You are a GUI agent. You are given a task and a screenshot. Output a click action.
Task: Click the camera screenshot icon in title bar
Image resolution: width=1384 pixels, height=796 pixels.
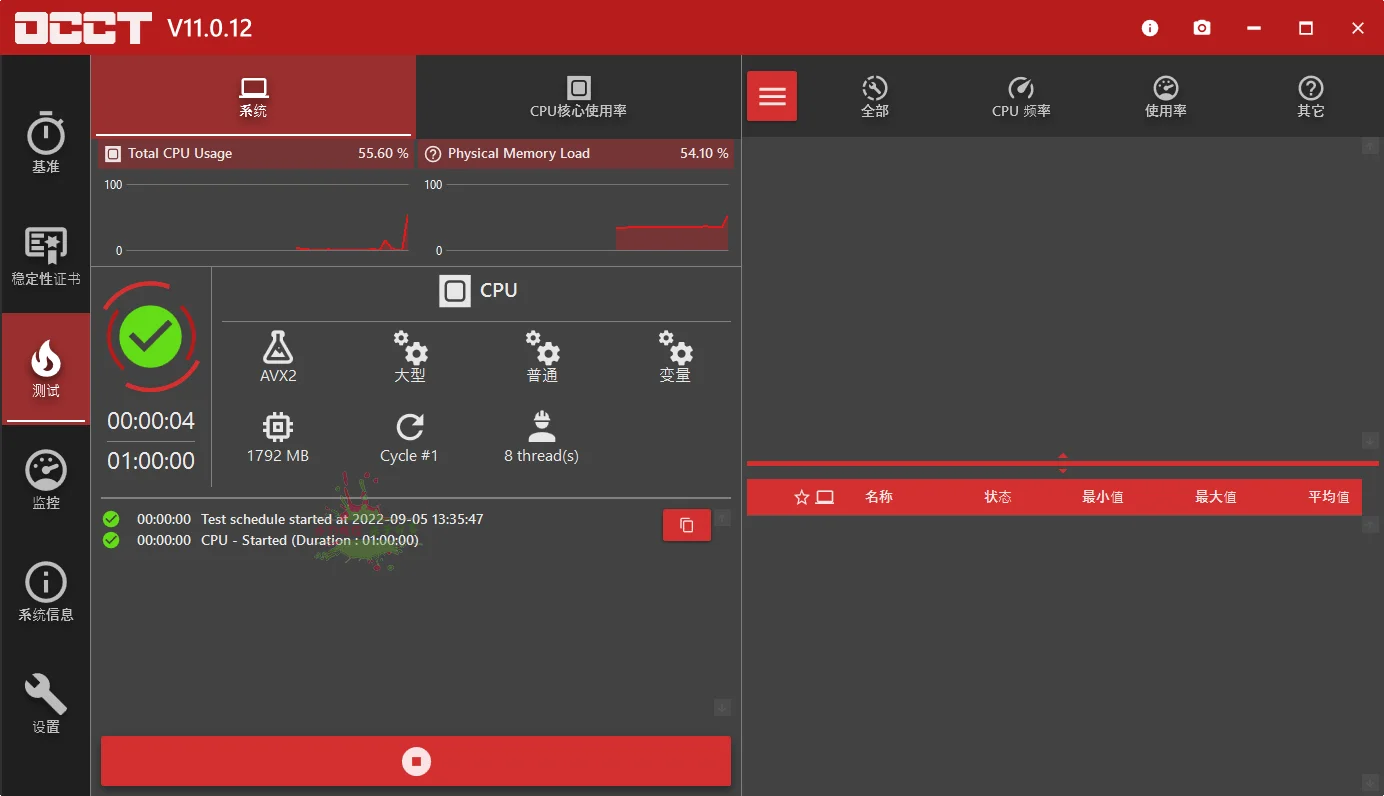pyautogui.click(x=1202, y=28)
